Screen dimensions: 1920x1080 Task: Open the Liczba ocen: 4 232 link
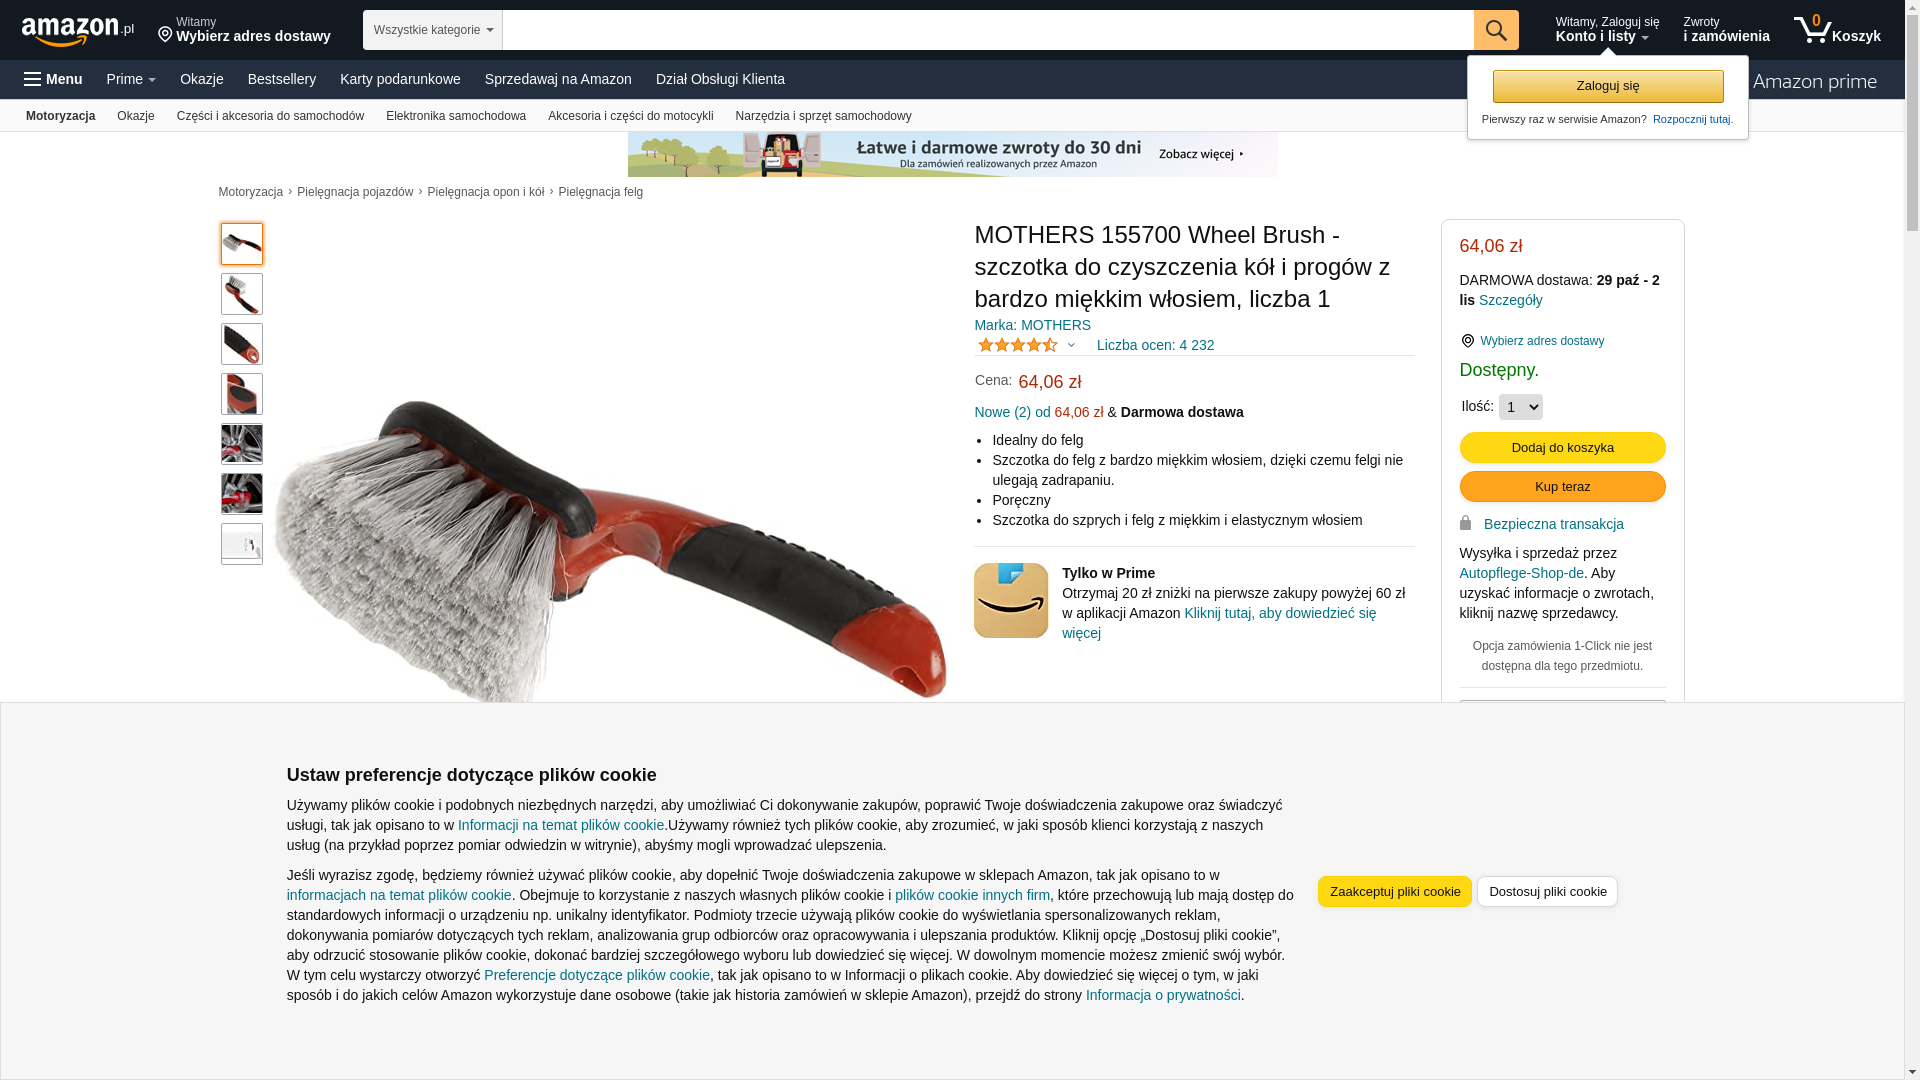1155,345
